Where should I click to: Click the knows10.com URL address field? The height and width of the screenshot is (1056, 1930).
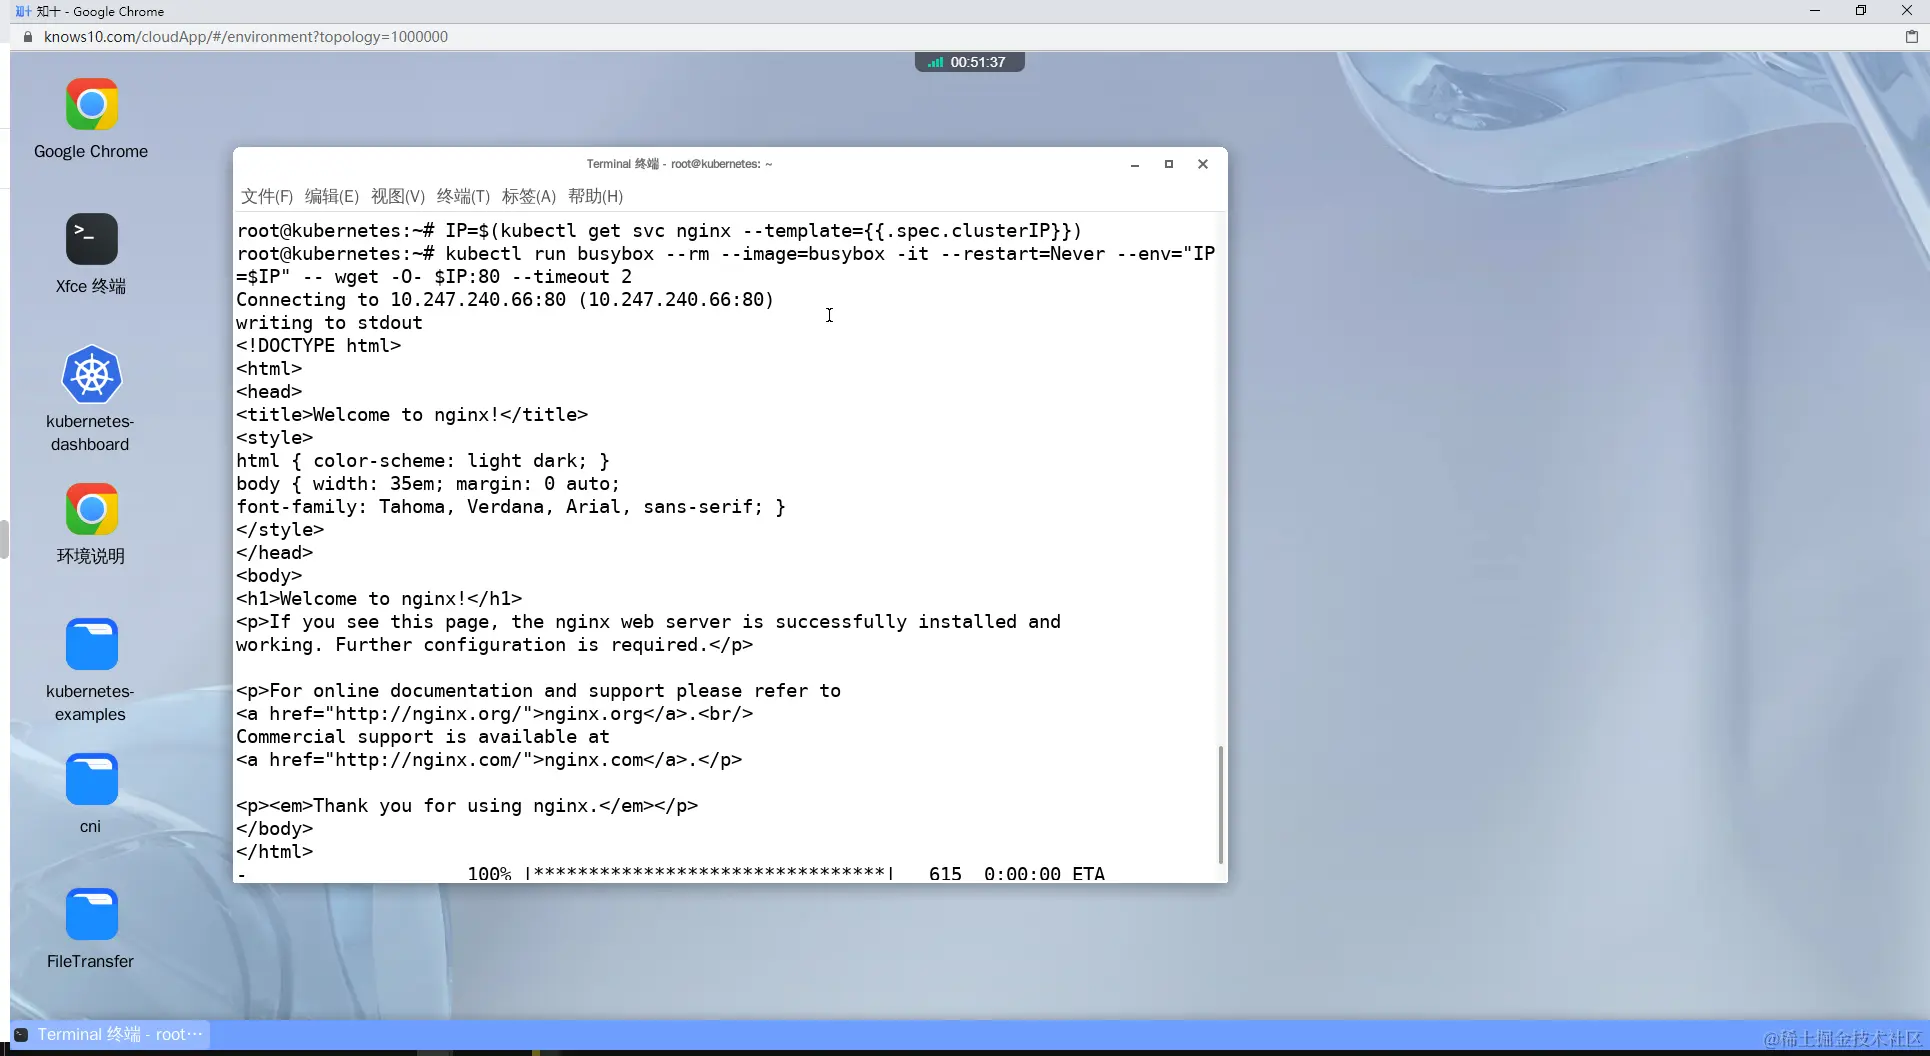tap(246, 37)
